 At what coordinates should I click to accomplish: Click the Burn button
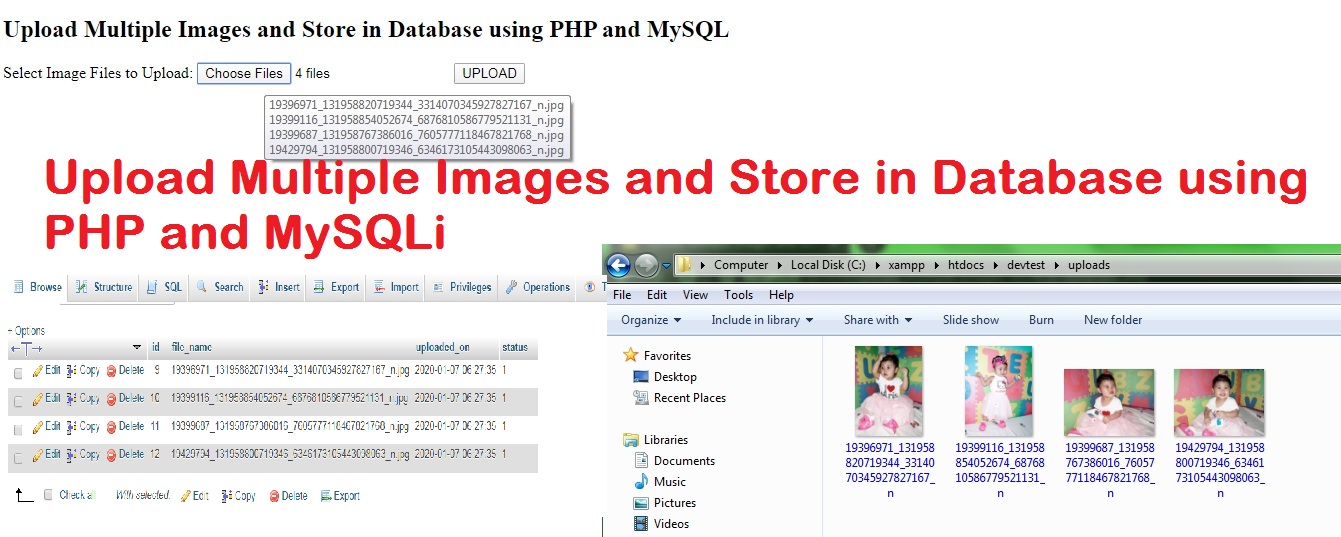click(1041, 320)
